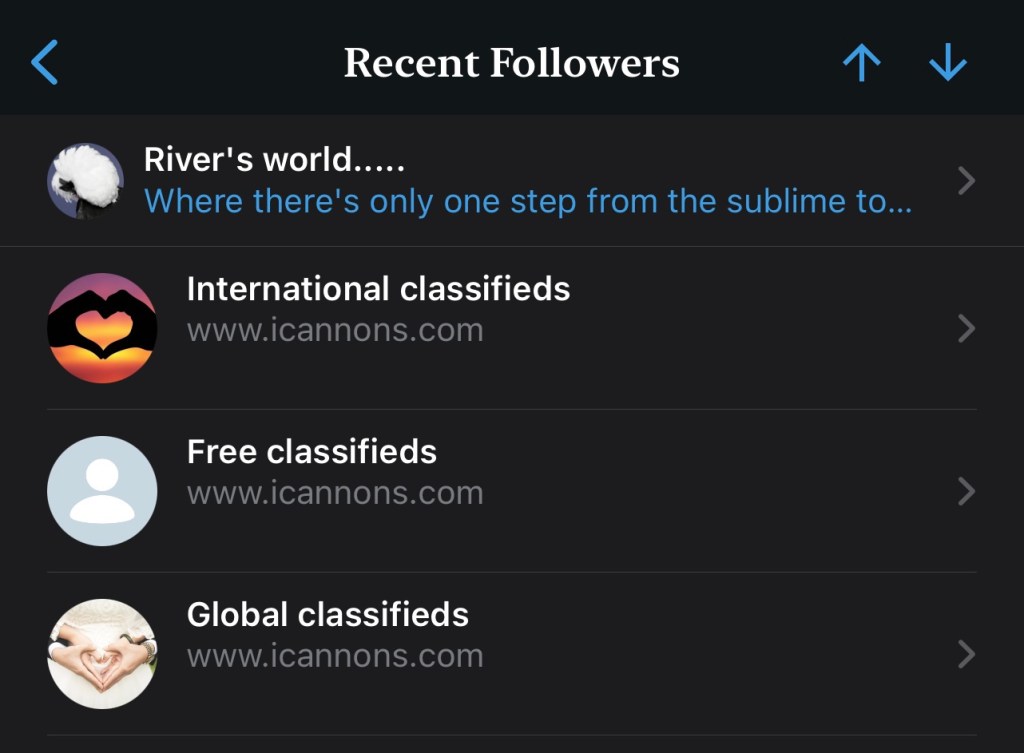Open River's world follower name
The image size is (1024, 753).
click(x=274, y=160)
